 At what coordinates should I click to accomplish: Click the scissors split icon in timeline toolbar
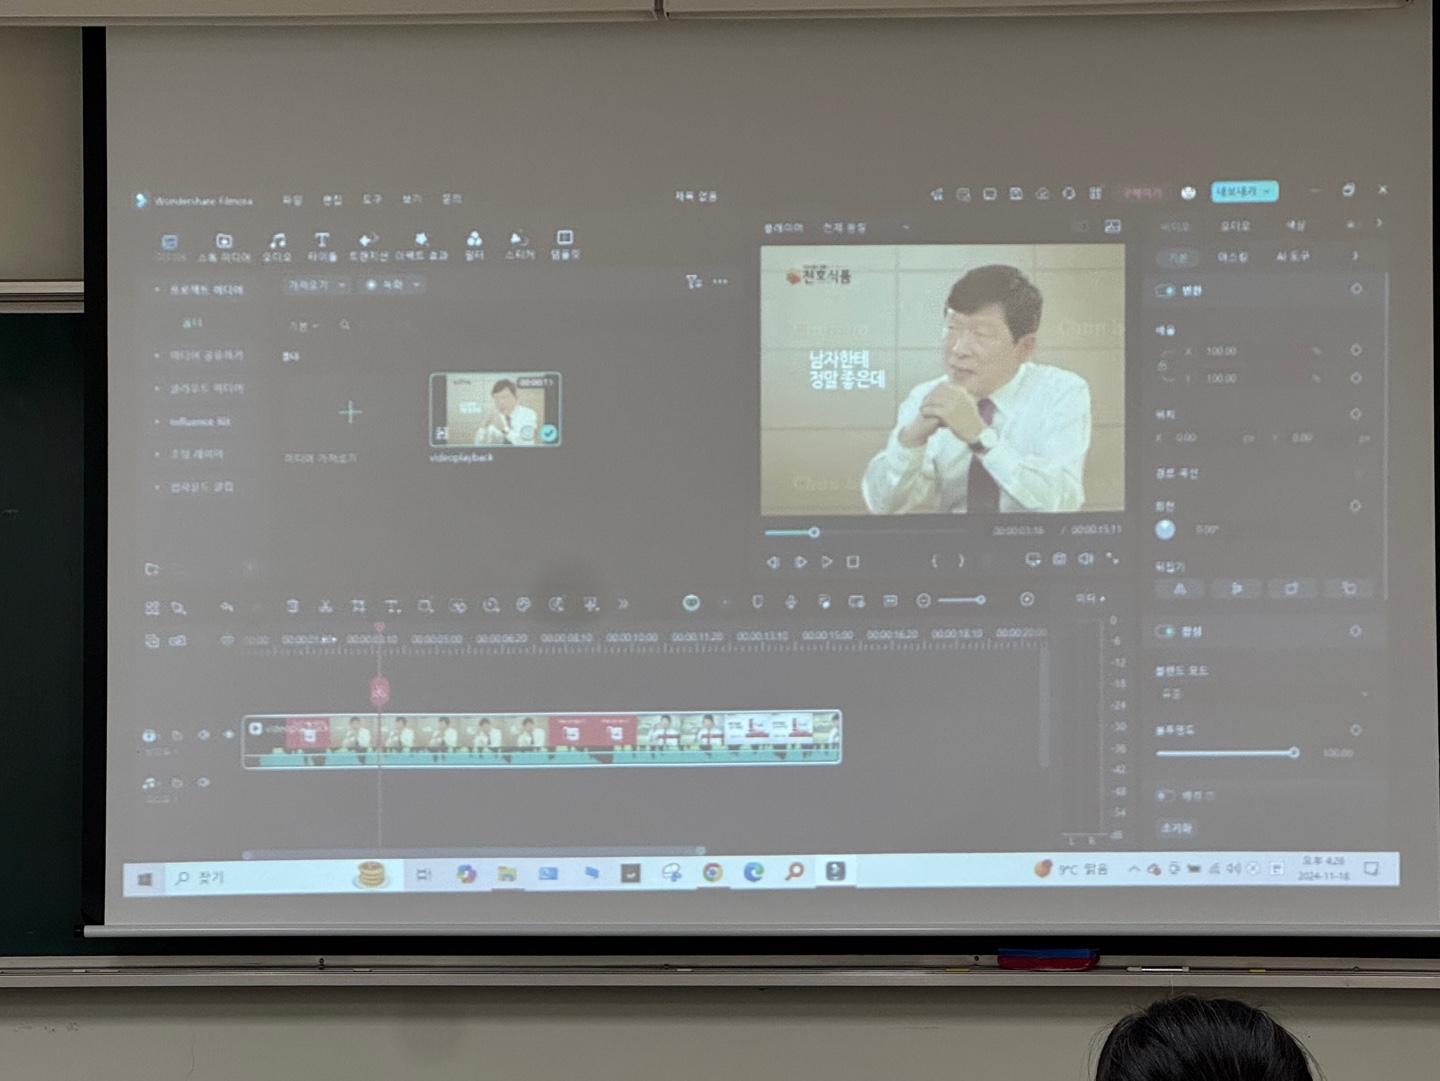325,606
